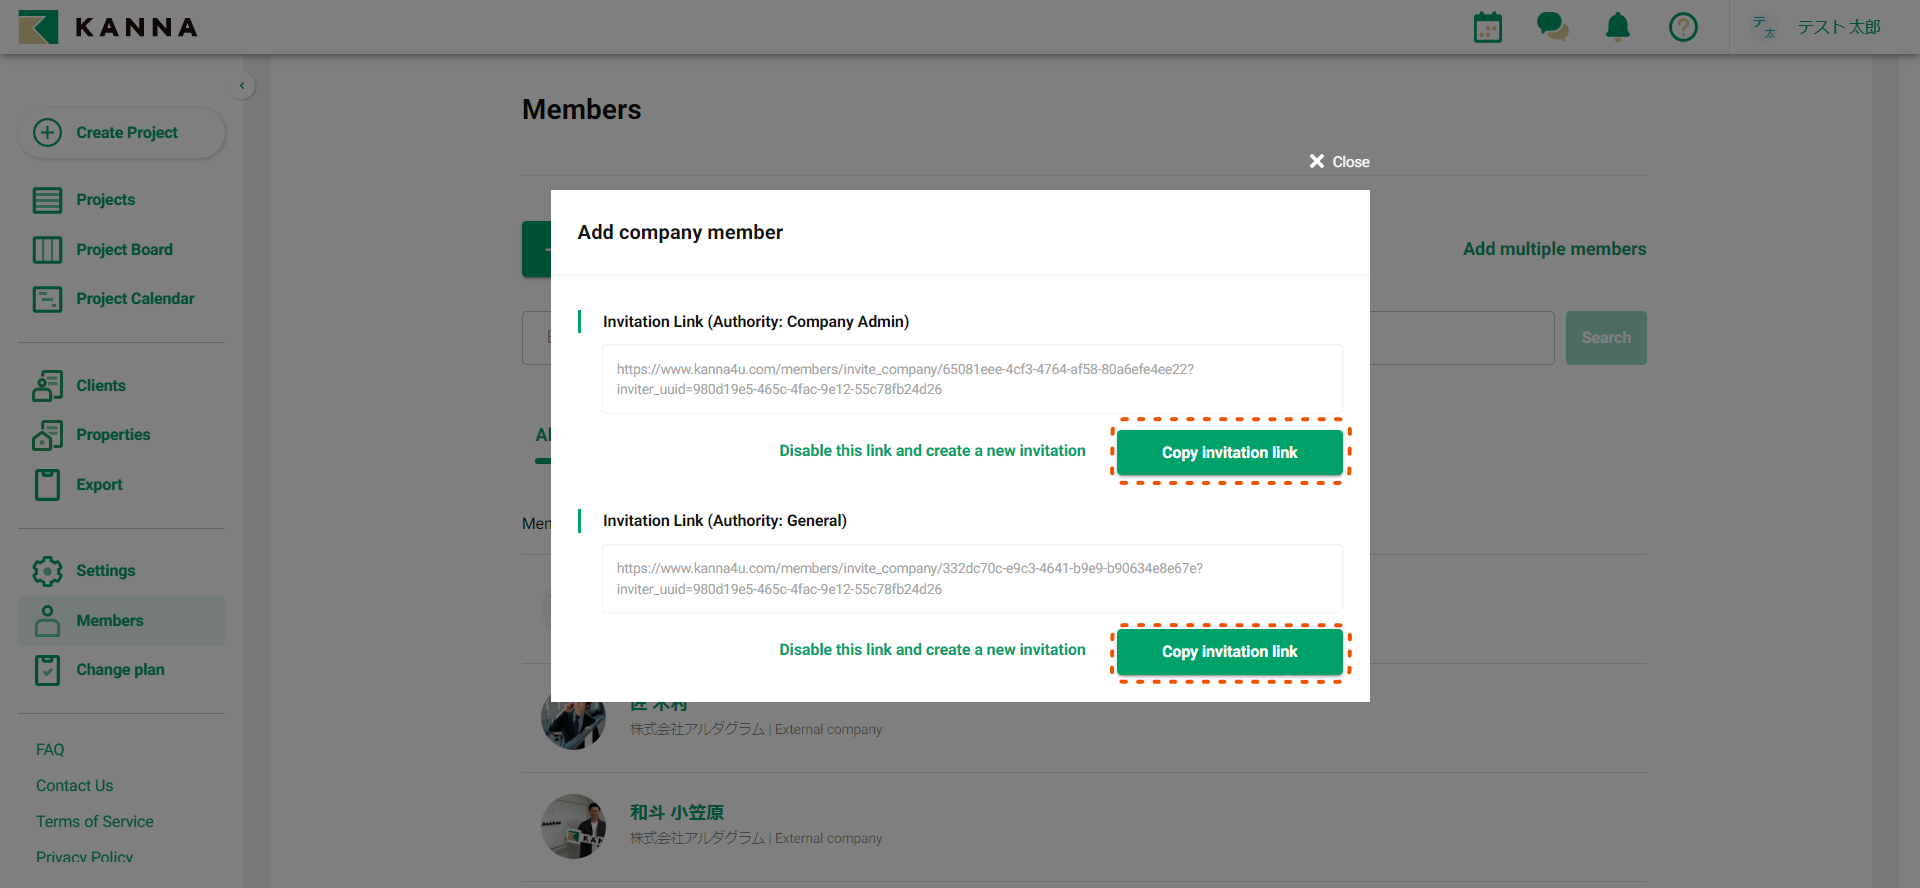Click the Projects list icon in sidebar
1920x888 pixels.
click(x=47, y=200)
